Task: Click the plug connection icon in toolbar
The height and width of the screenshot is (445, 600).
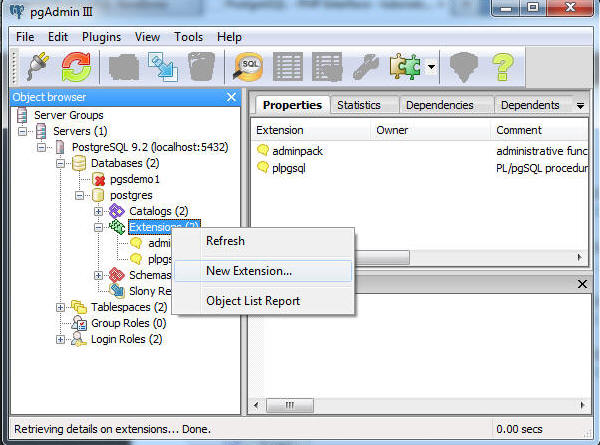Action: point(38,67)
